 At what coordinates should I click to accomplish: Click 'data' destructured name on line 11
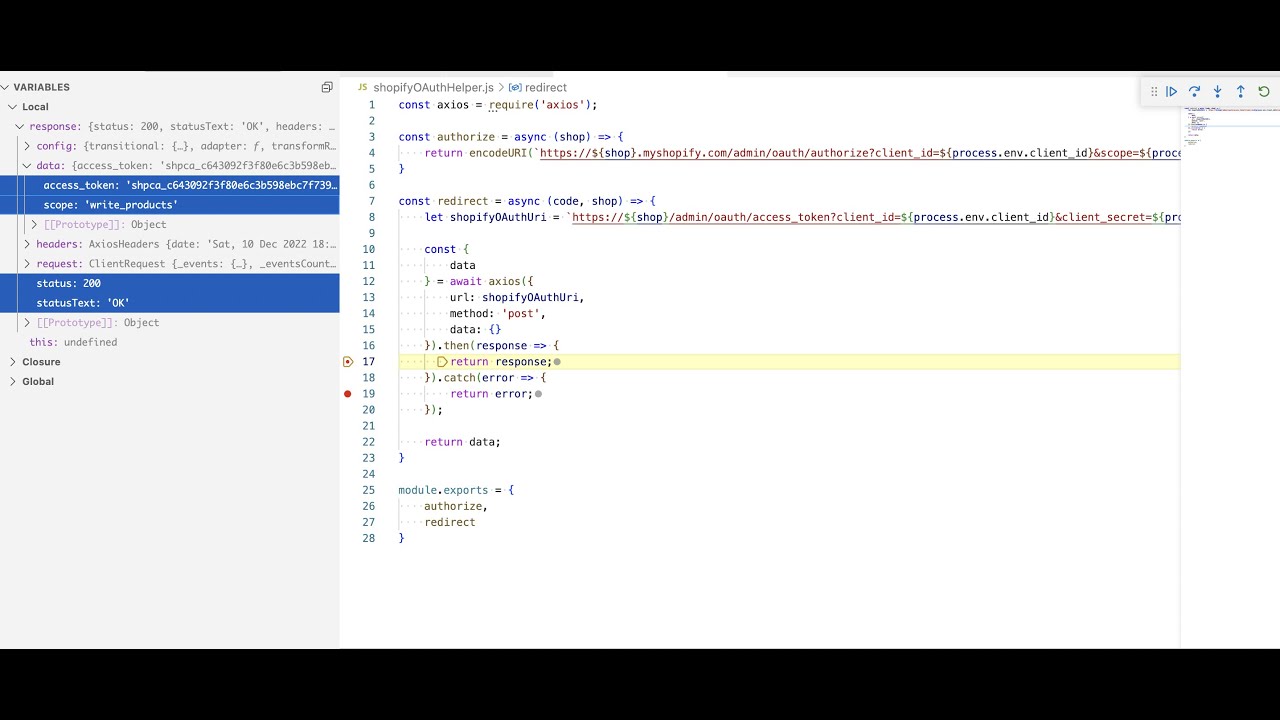click(462, 266)
